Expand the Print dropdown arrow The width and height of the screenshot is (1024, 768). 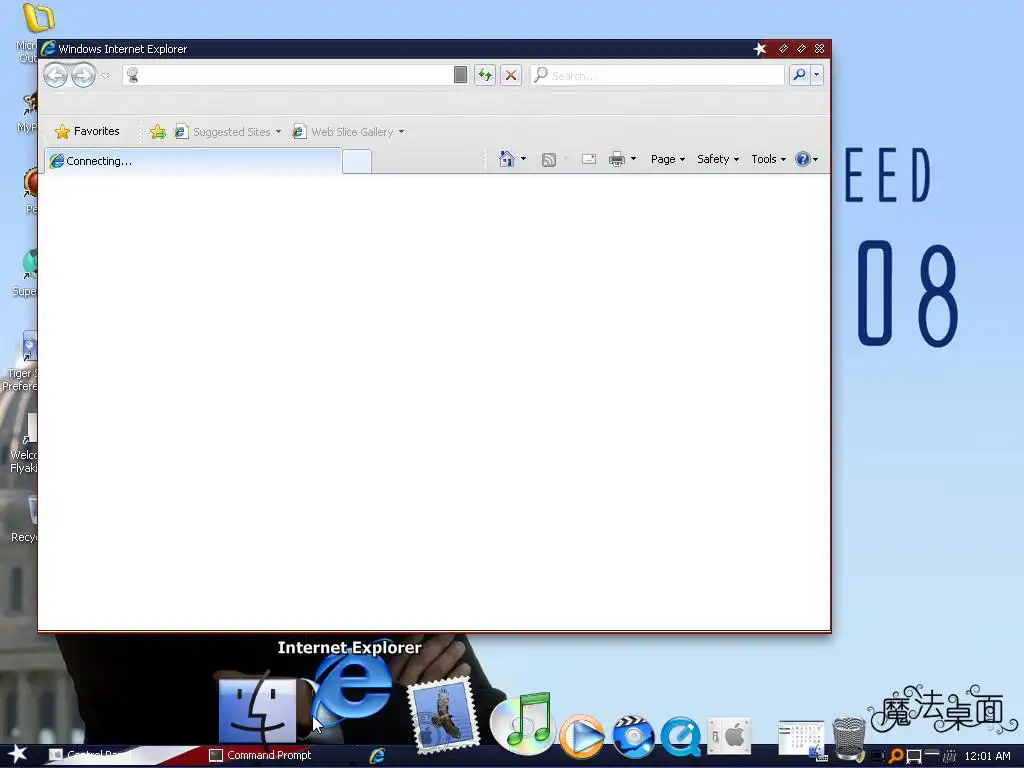click(x=633, y=159)
